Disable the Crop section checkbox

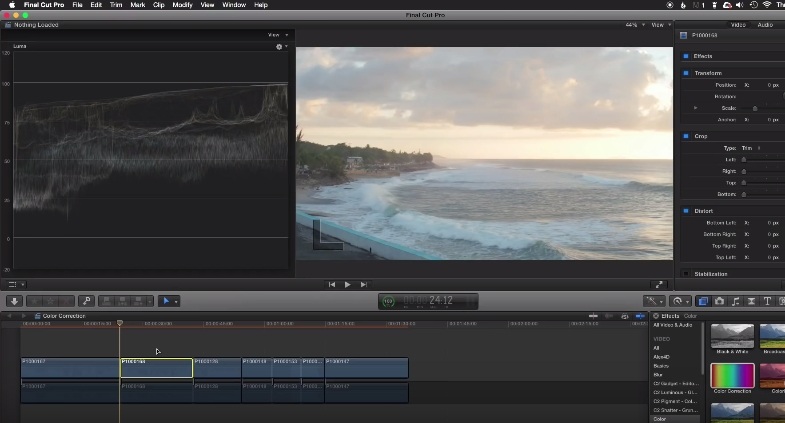(x=686, y=136)
